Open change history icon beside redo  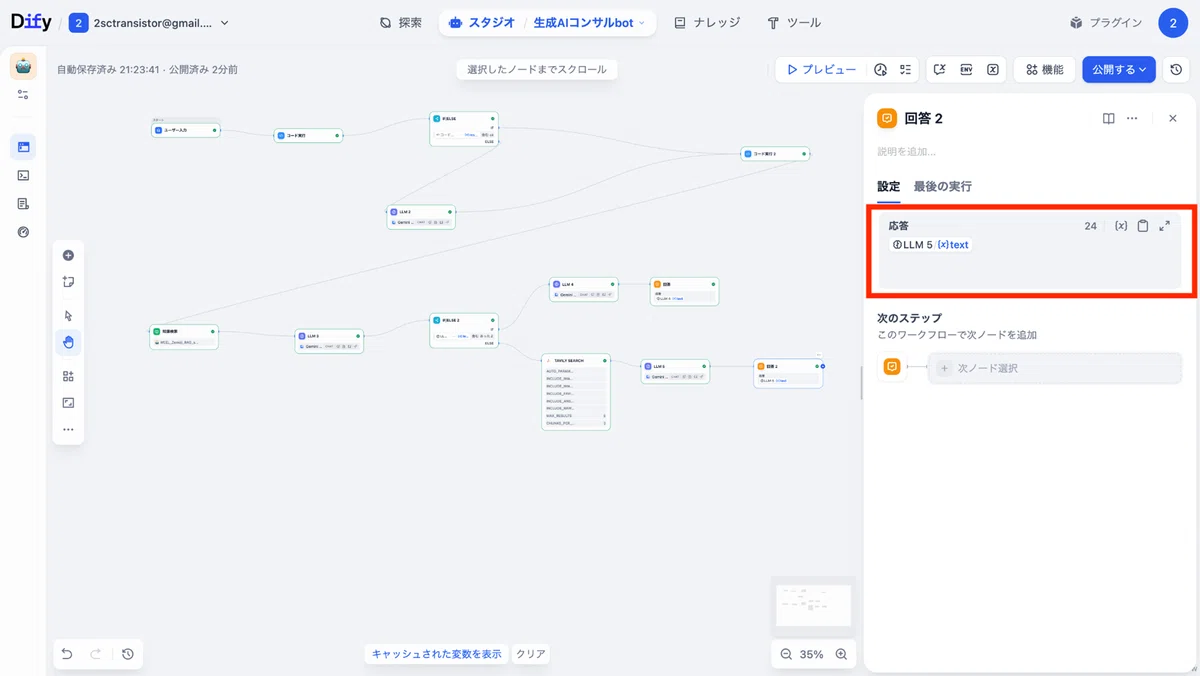pos(128,654)
